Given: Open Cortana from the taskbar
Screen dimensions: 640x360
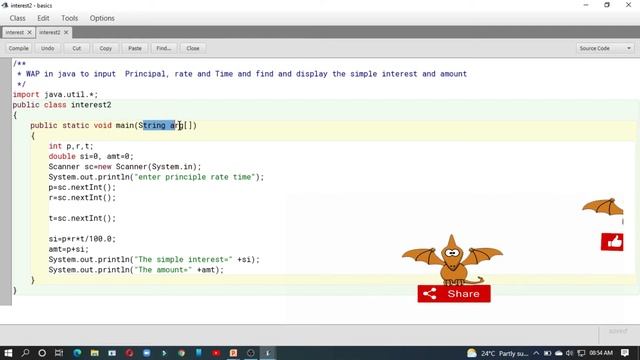Looking at the screenshot, I should tap(42, 353).
